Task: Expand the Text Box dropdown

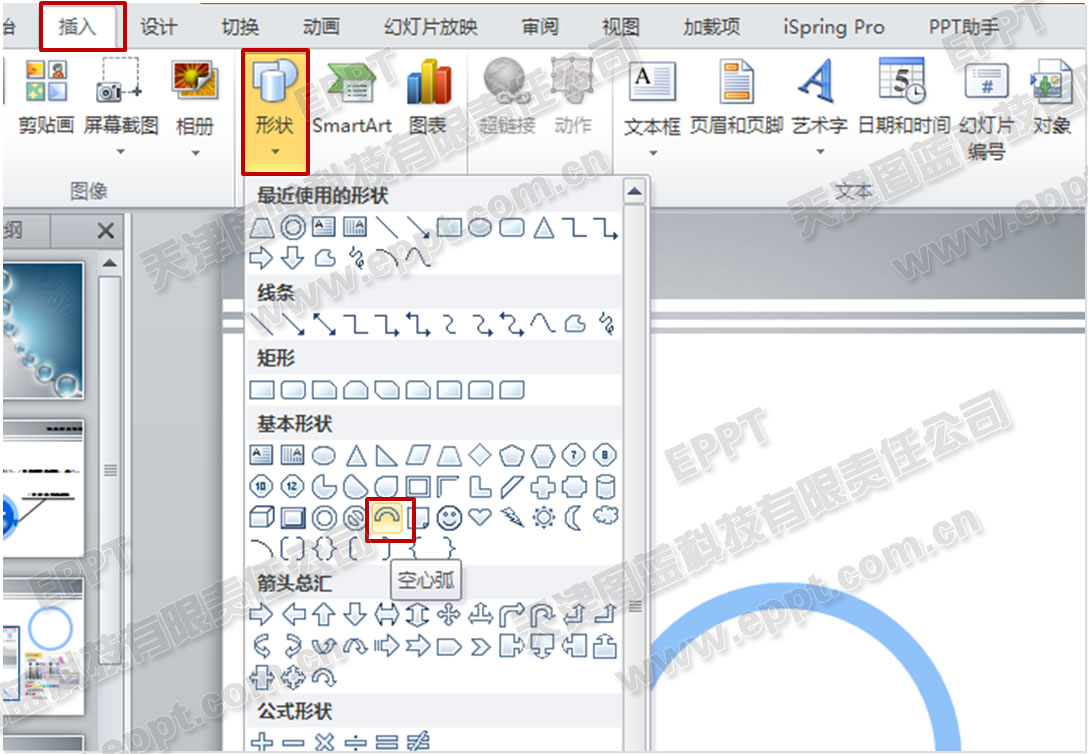Action: coord(652,150)
